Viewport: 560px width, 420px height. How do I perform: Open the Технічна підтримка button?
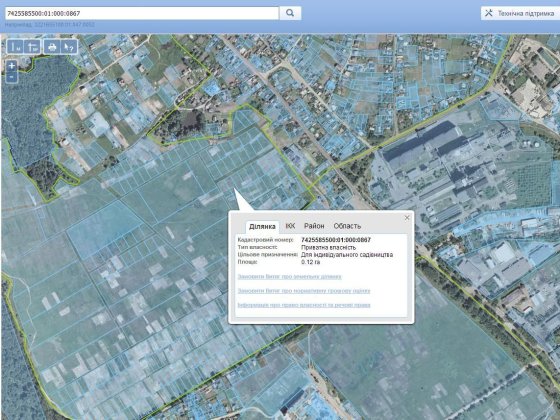click(x=520, y=13)
